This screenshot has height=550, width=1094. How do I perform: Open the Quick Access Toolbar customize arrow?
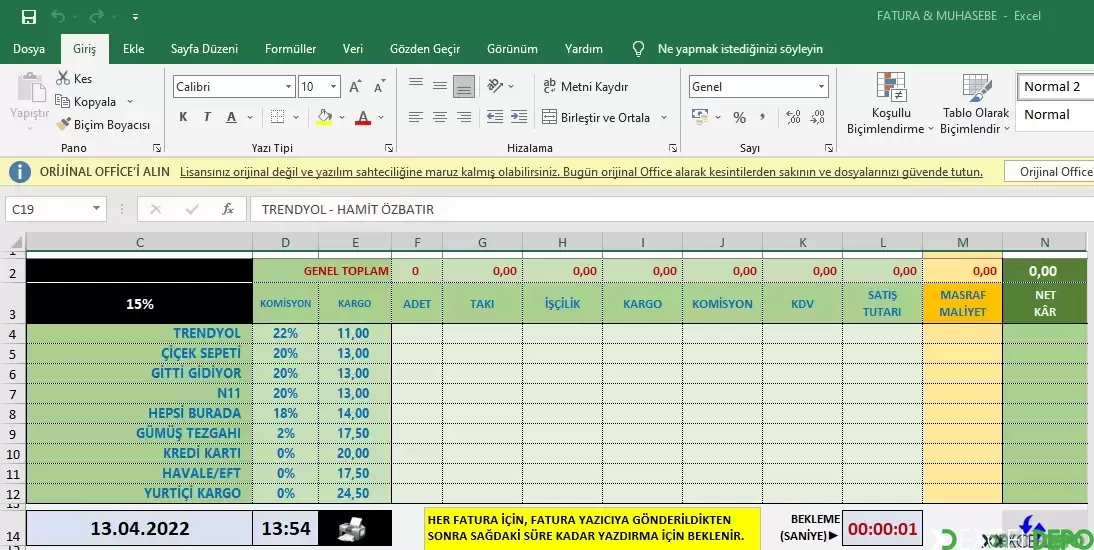(135, 17)
